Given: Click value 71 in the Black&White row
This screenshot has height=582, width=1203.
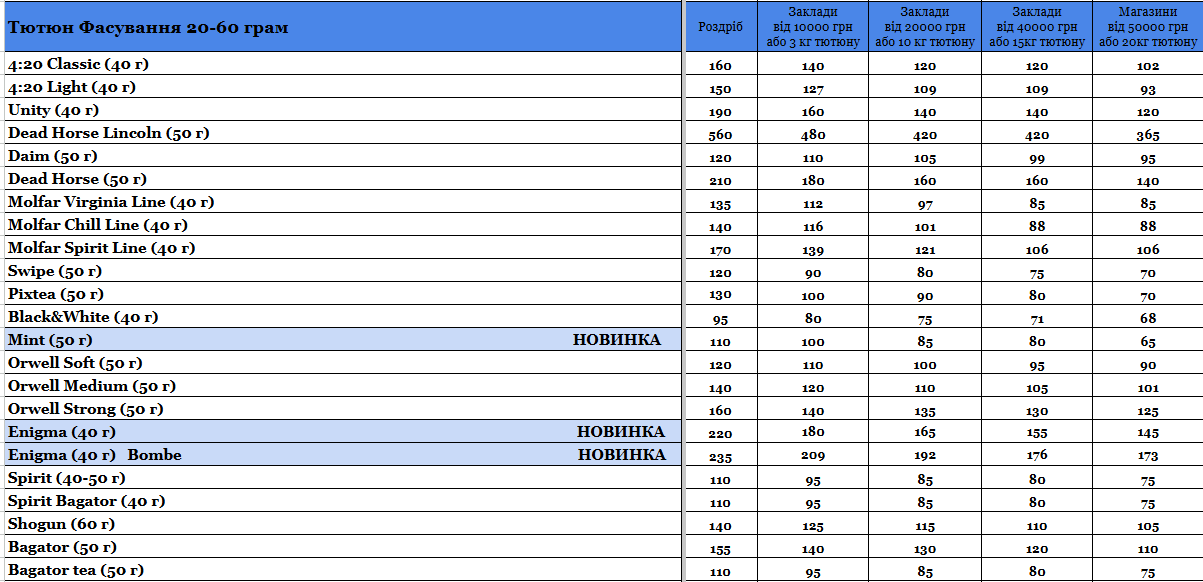Looking at the screenshot, I should 1037,319.
